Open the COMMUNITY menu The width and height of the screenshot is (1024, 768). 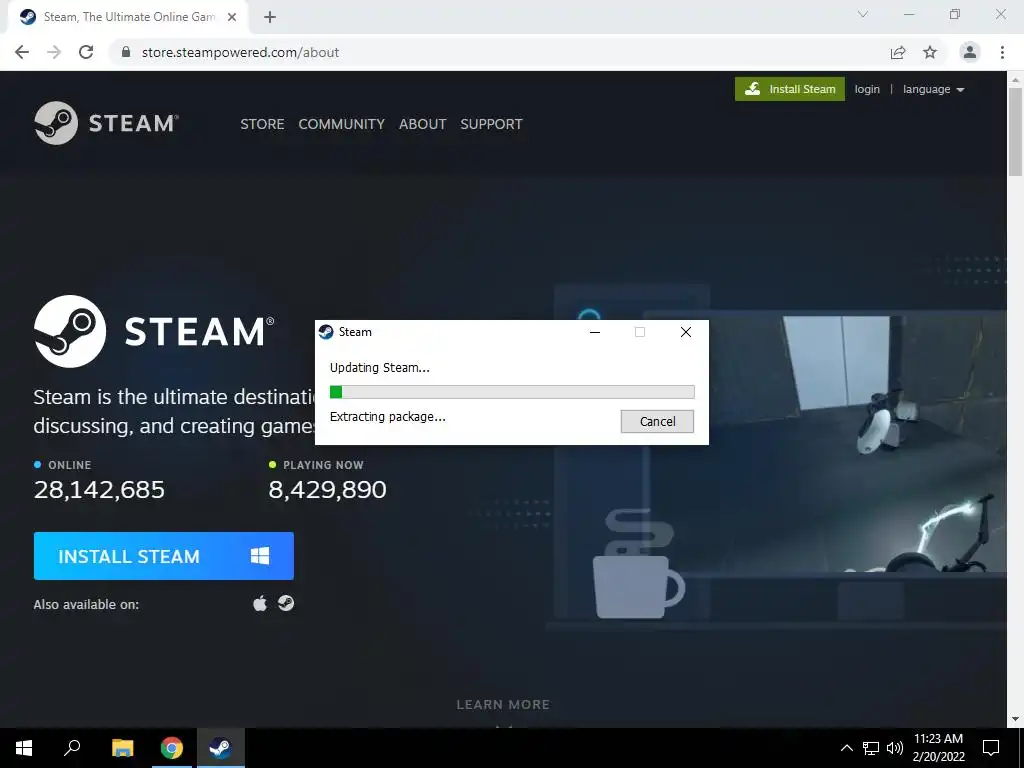pos(342,124)
